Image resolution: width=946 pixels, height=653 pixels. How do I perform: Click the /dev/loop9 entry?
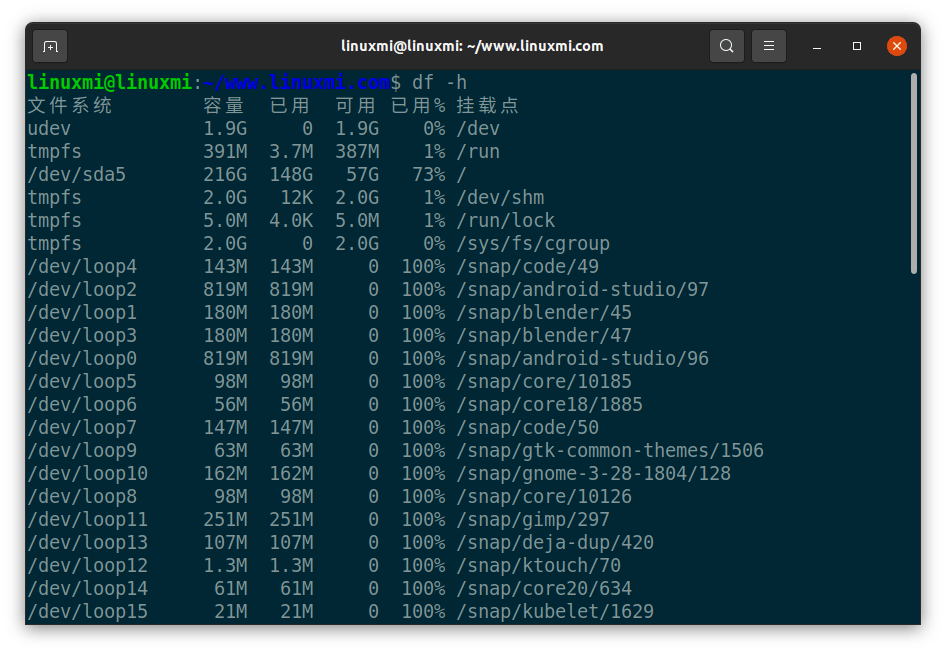(82, 451)
